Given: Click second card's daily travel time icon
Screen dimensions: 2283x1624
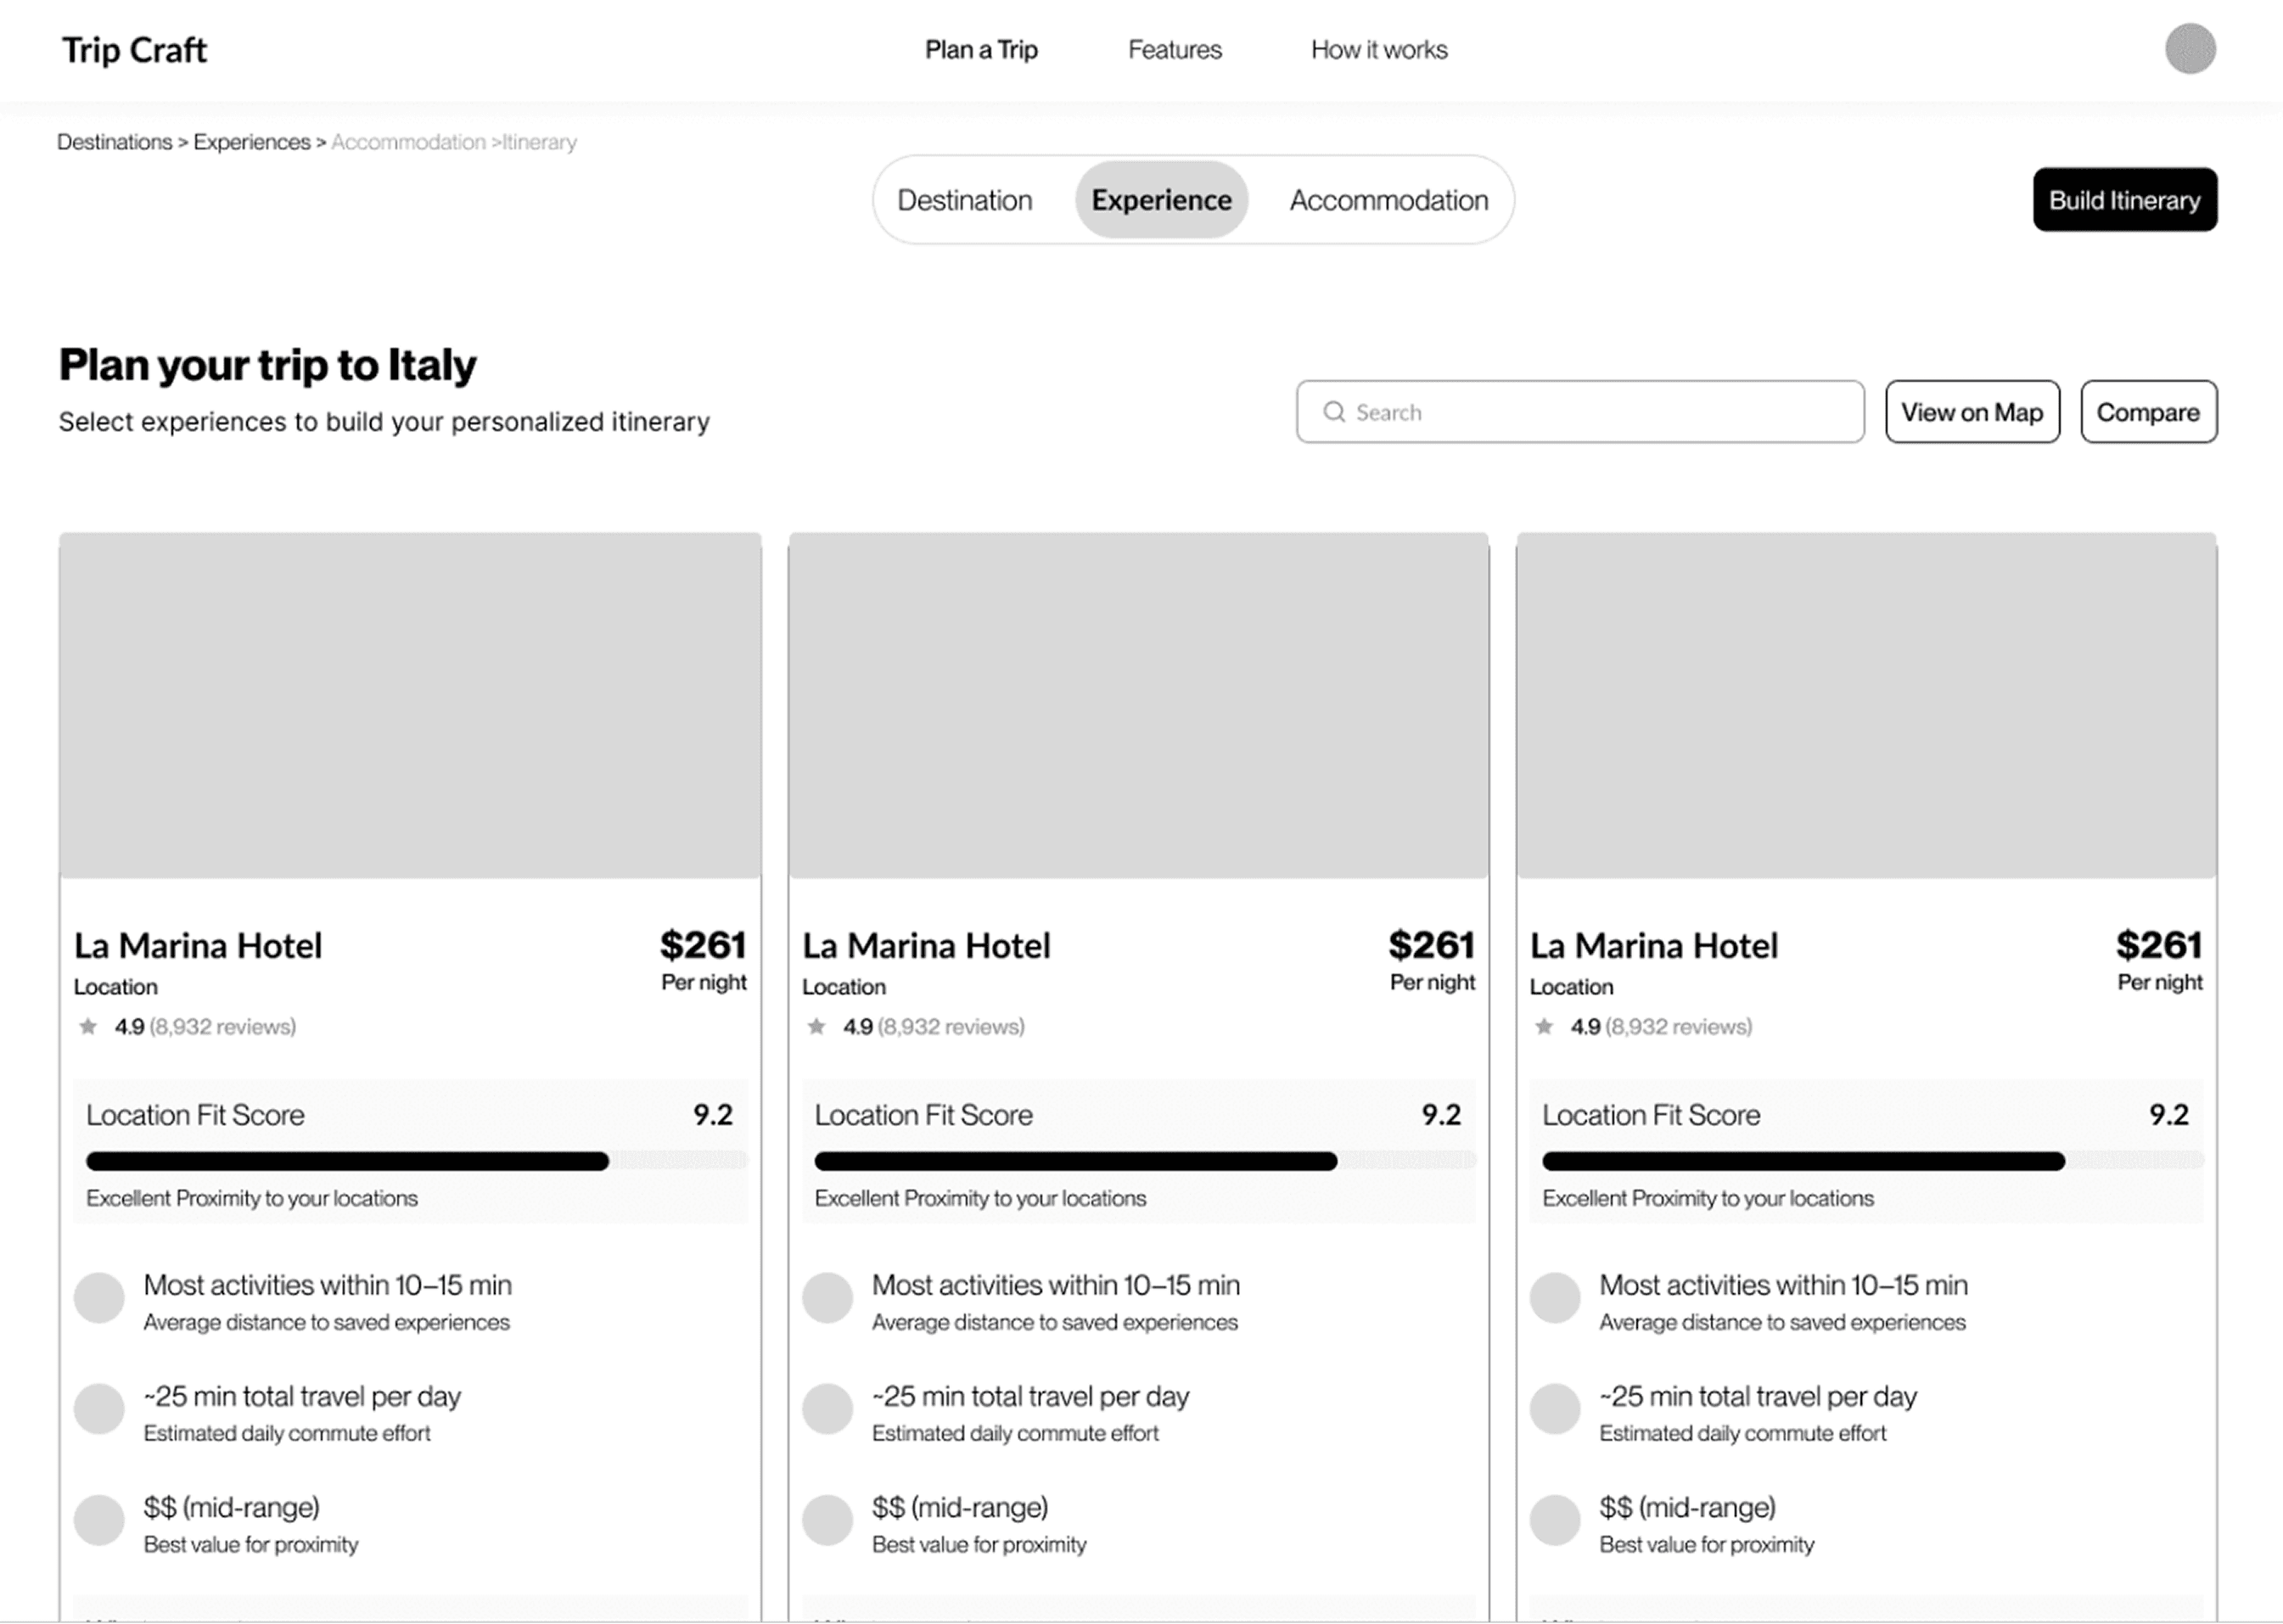Looking at the screenshot, I should click(827, 1409).
